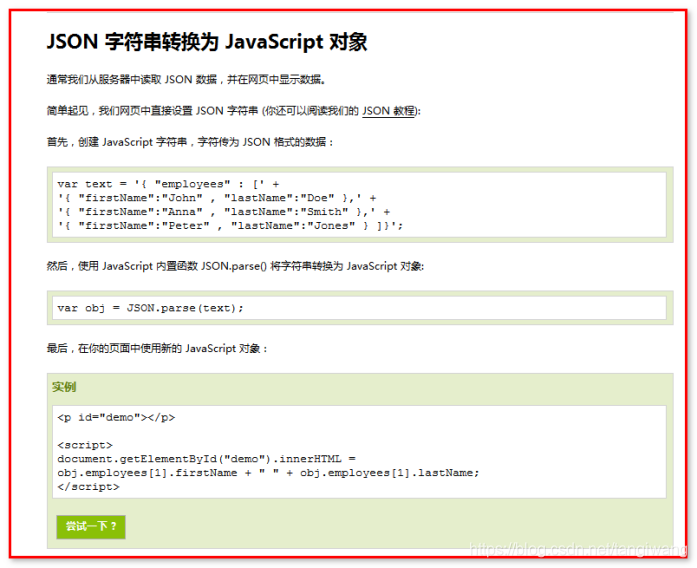Click the closing </script> tag line

point(88,487)
